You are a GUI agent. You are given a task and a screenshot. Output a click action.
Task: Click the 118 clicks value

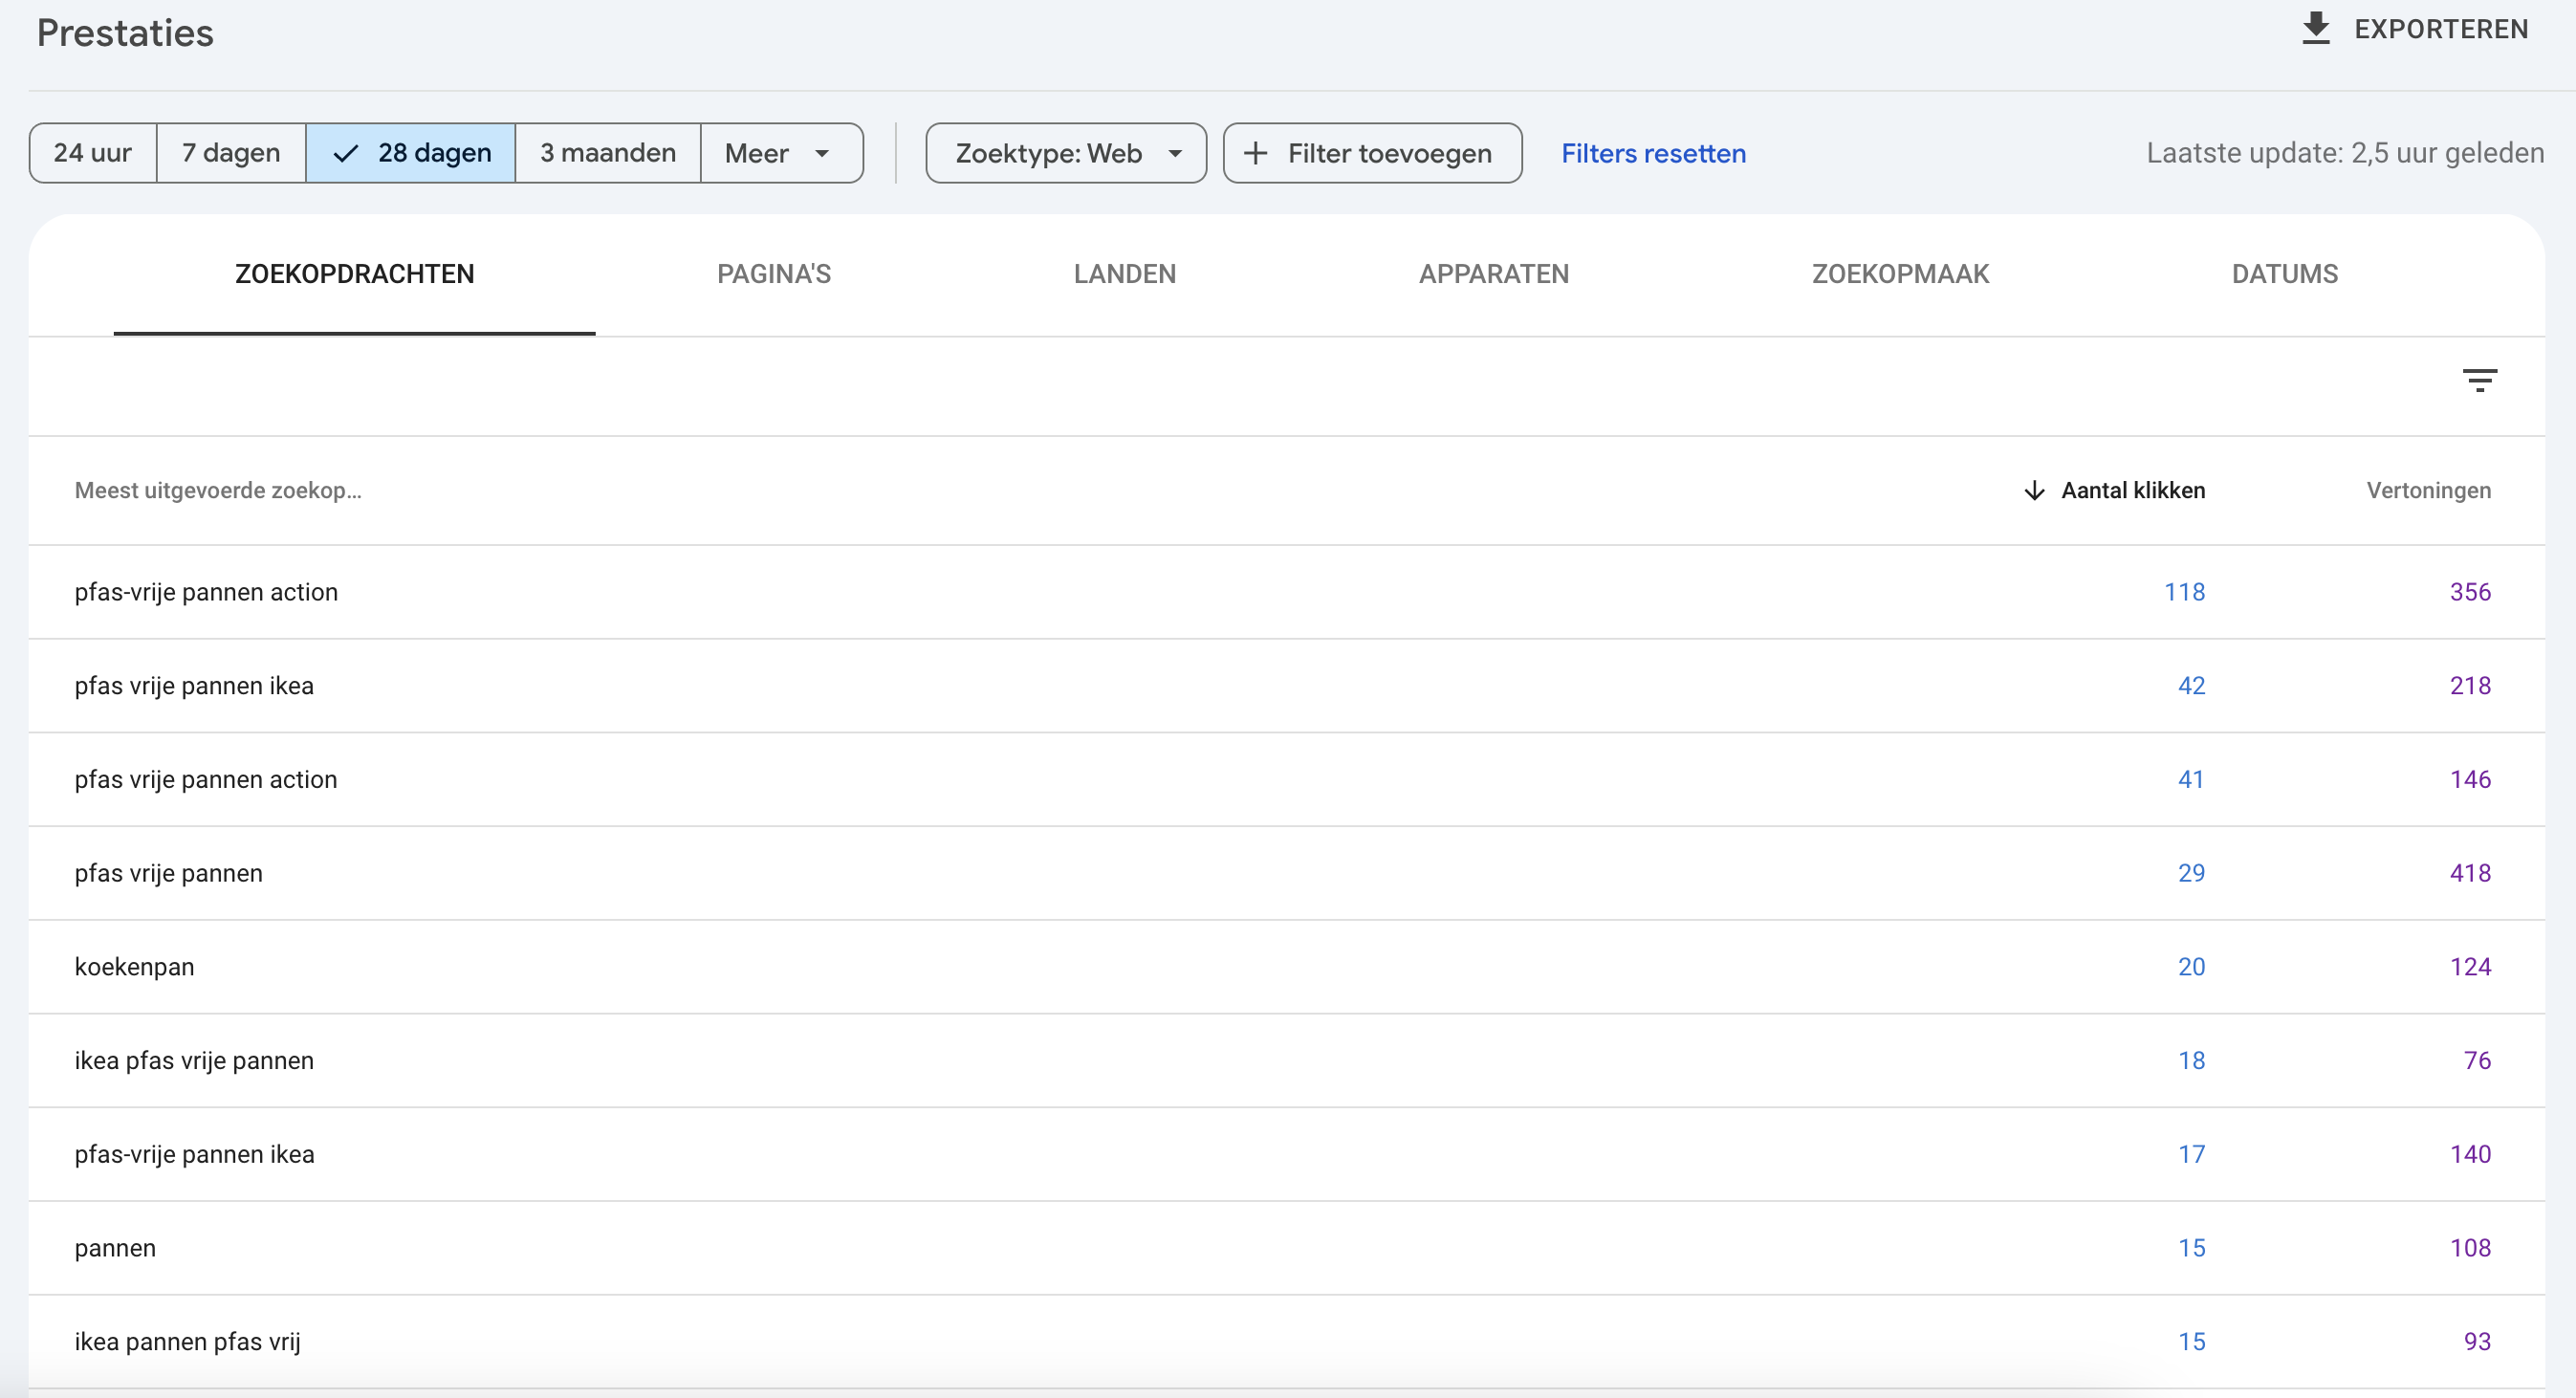2185,592
